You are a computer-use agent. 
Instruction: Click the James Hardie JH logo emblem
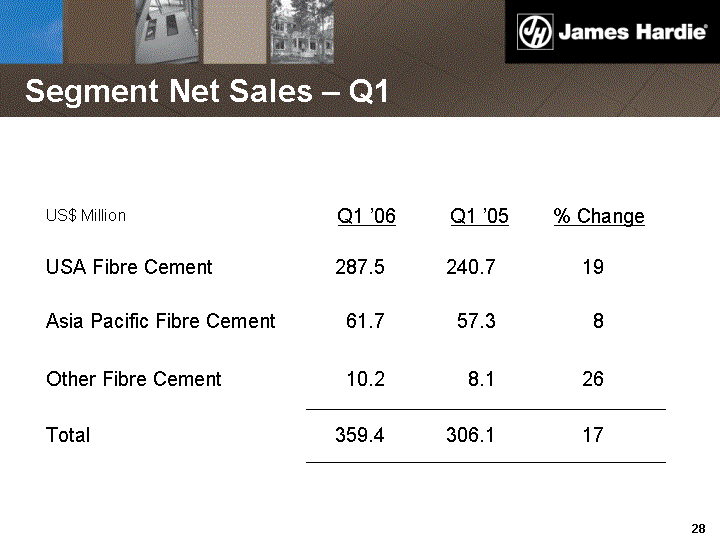[x=534, y=31]
